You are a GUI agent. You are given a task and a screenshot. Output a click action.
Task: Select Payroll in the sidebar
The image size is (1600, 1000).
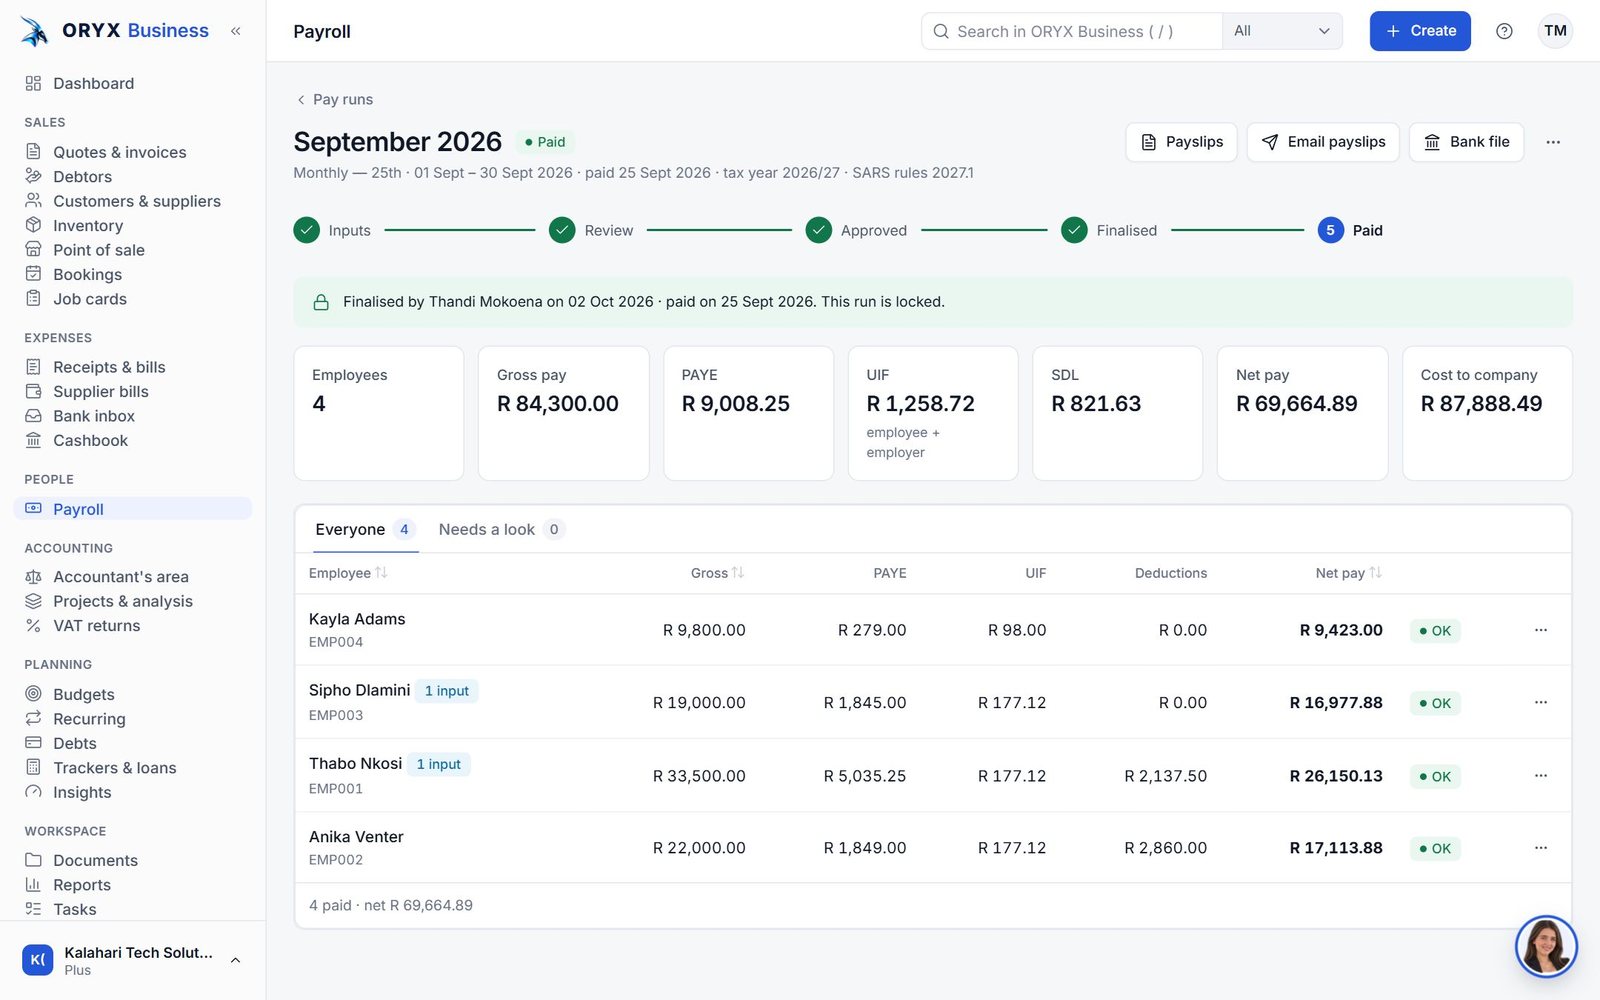click(133, 509)
